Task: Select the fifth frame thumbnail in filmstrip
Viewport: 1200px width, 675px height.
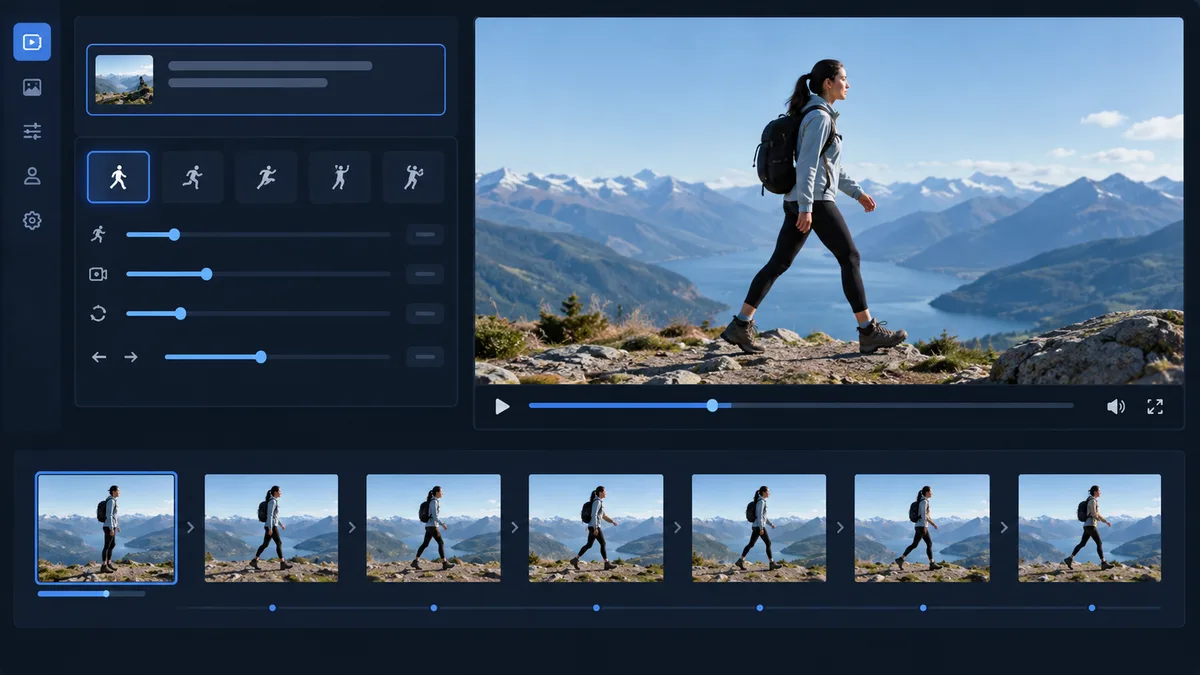Action: [759, 528]
